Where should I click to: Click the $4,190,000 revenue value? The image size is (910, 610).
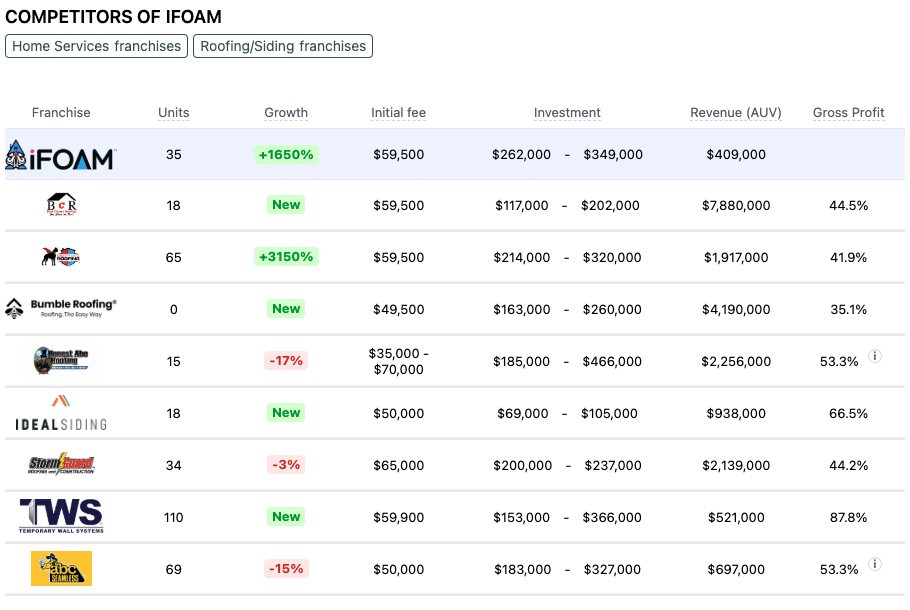pyautogui.click(x=736, y=309)
